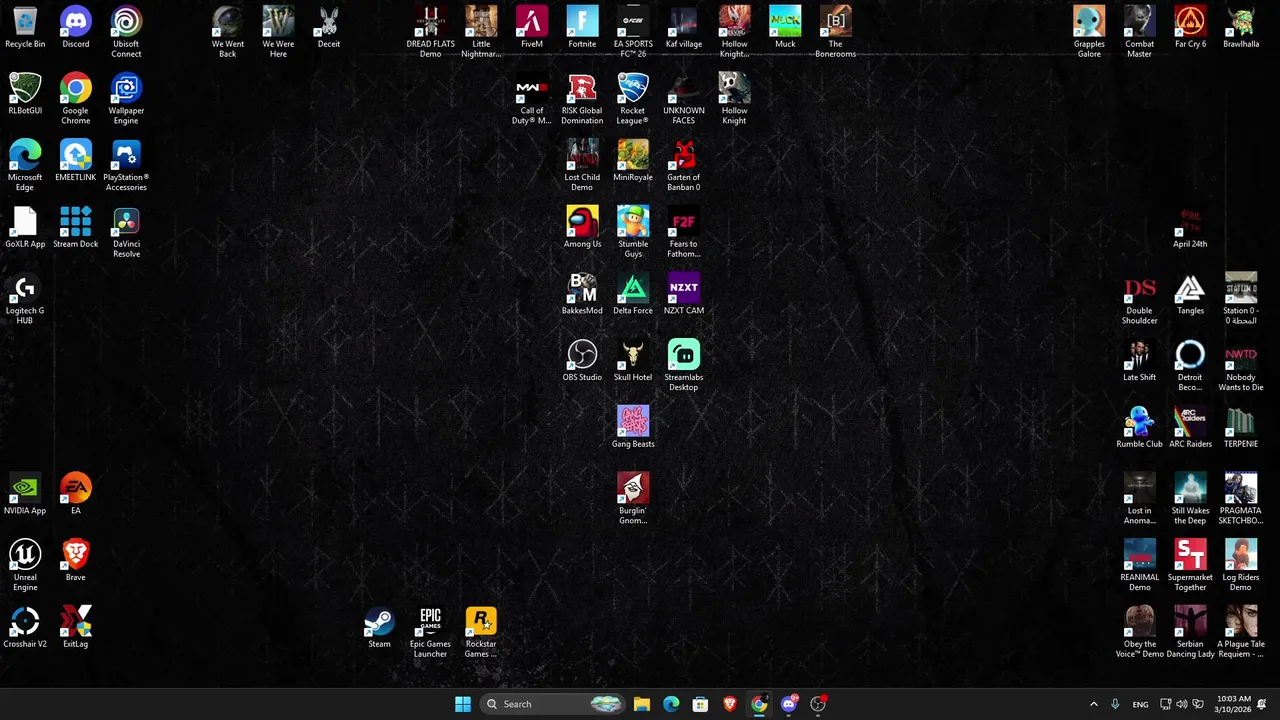The height and width of the screenshot is (720, 1280).
Task: Click the RLBotGUI desktop icon
Action: (25, 95)
